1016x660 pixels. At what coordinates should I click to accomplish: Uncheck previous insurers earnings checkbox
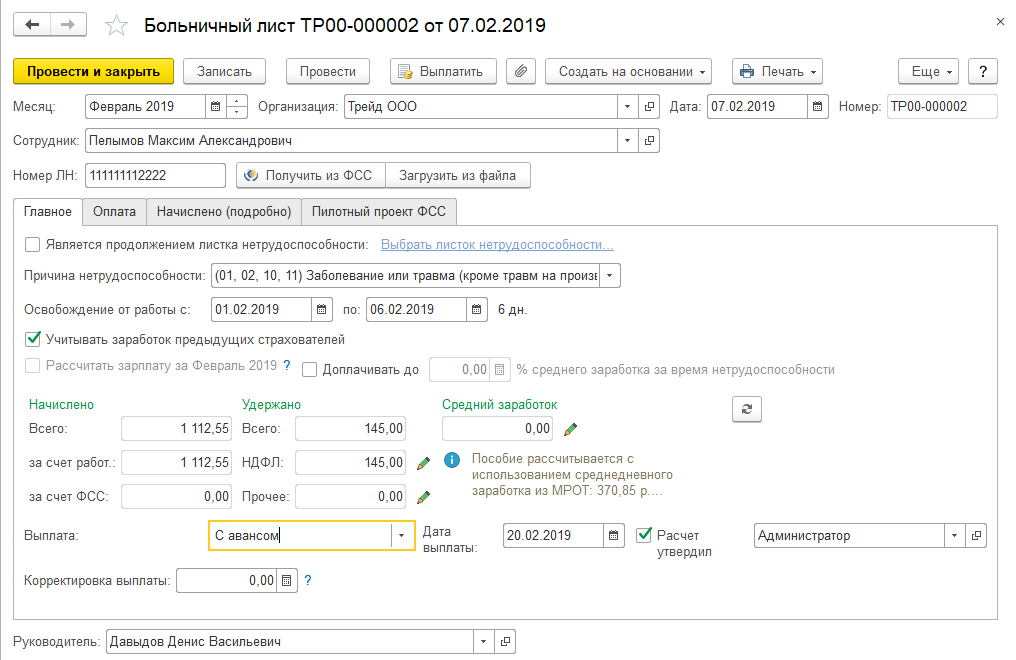[x=33, y=339]
